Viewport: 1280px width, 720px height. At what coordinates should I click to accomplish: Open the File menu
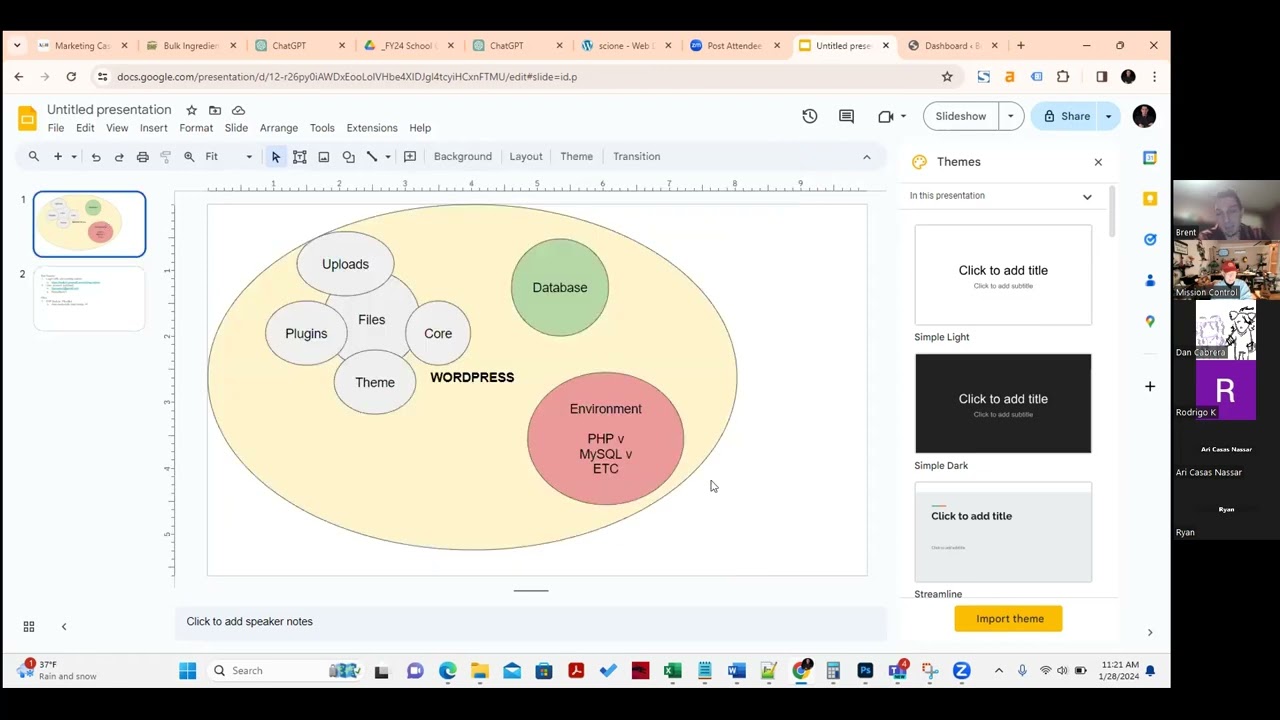coord(56,128)
